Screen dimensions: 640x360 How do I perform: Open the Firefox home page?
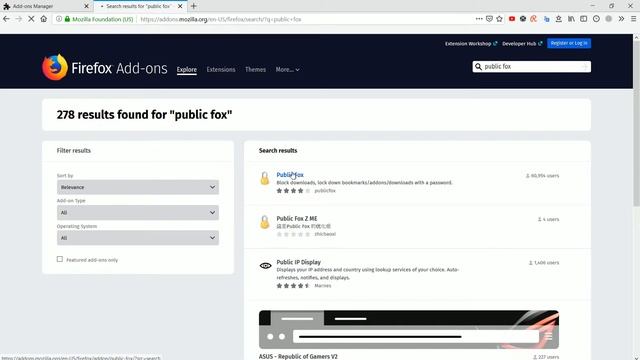[x=44, y=19]
